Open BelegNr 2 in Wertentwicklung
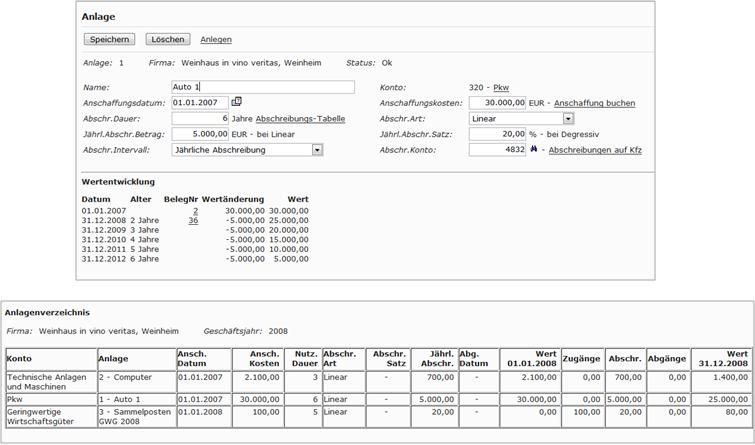This screenshot has width=755, height=445. click(x=195, y=211)
